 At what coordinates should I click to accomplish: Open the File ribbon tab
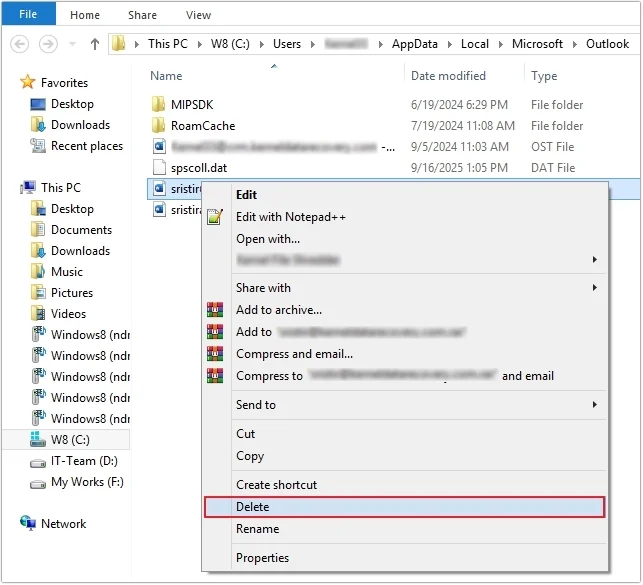28,14
